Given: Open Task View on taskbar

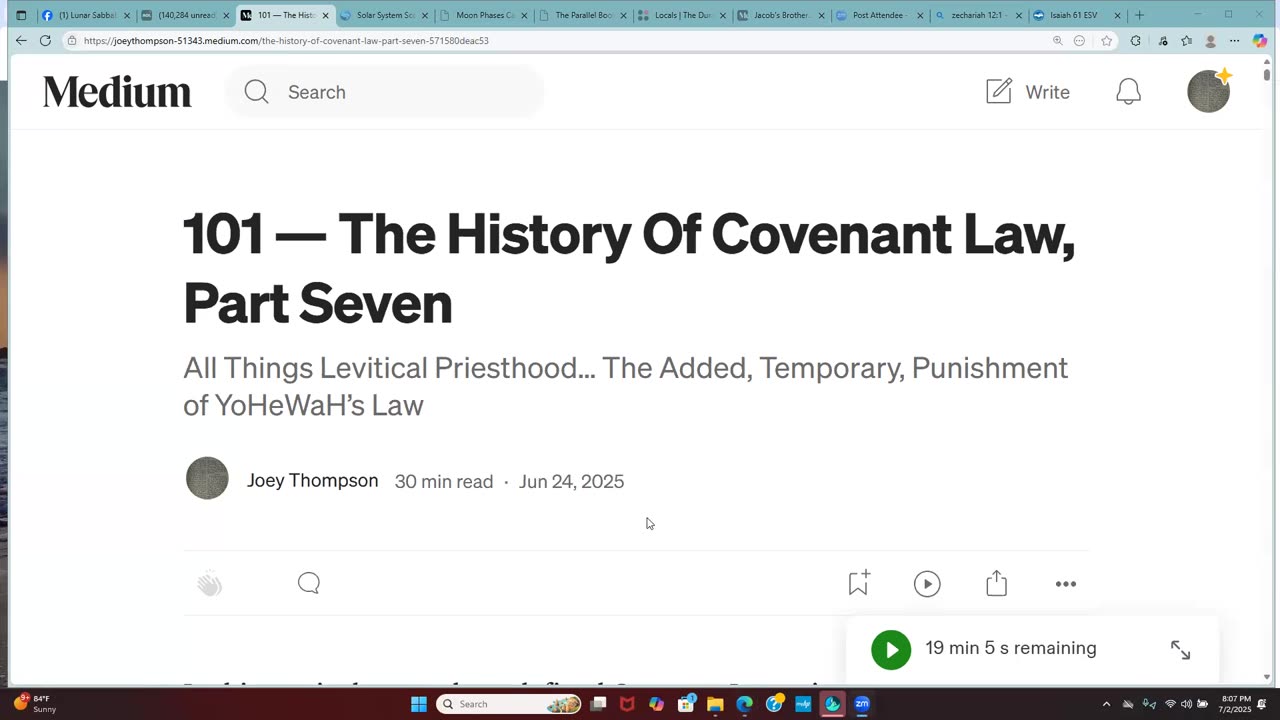Looking at the screenshot, I should pyautogui.click(x=598, y=704).
